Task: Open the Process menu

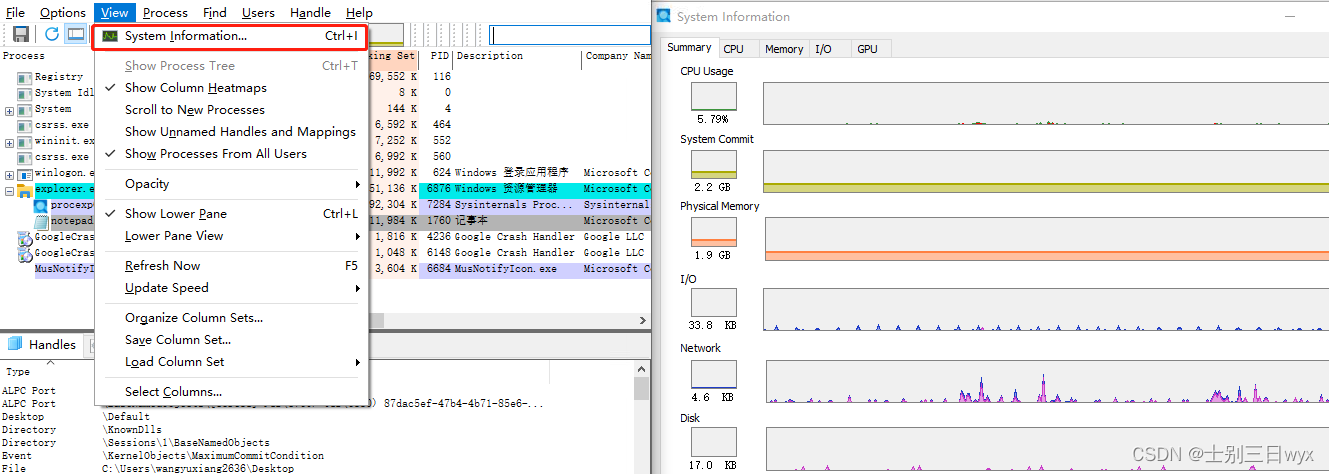Action: click(x=165, y=13)
